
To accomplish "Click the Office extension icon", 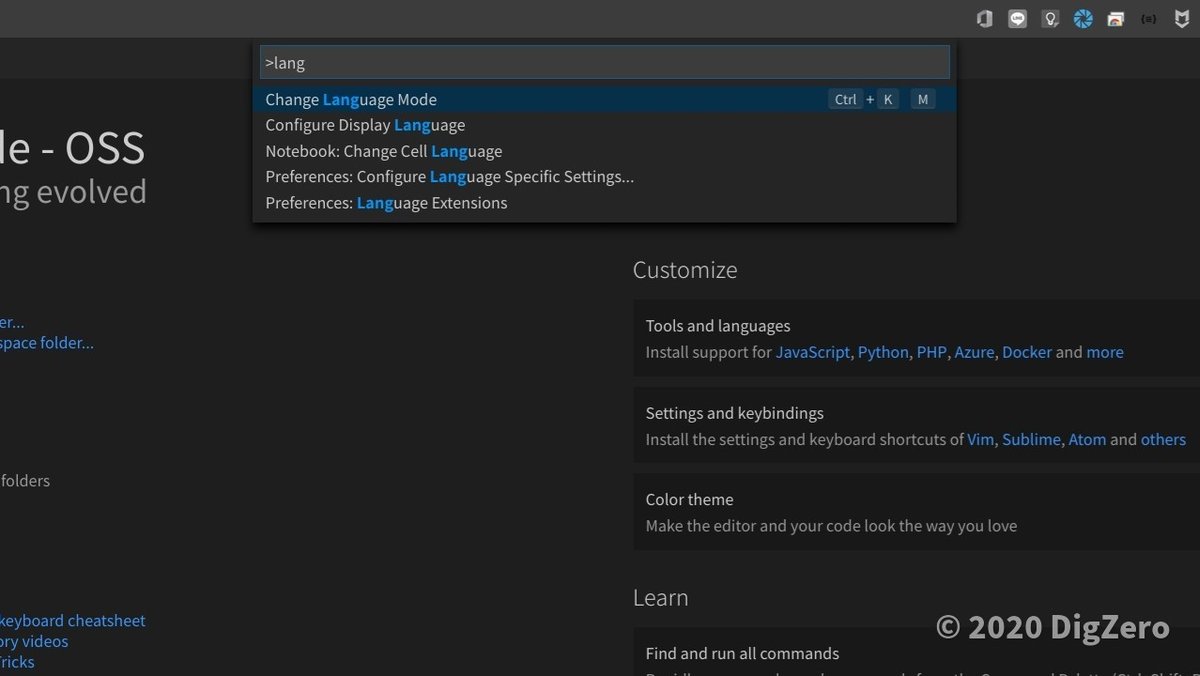I will coord(985,18).
